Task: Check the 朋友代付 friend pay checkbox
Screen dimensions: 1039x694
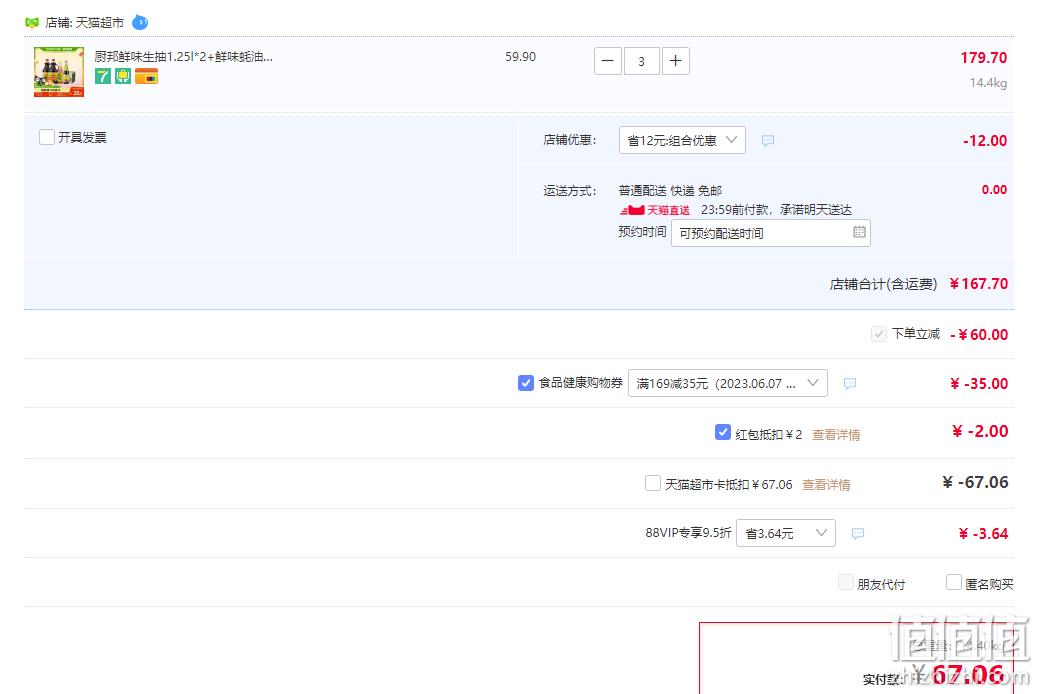Action: point(846,582)
